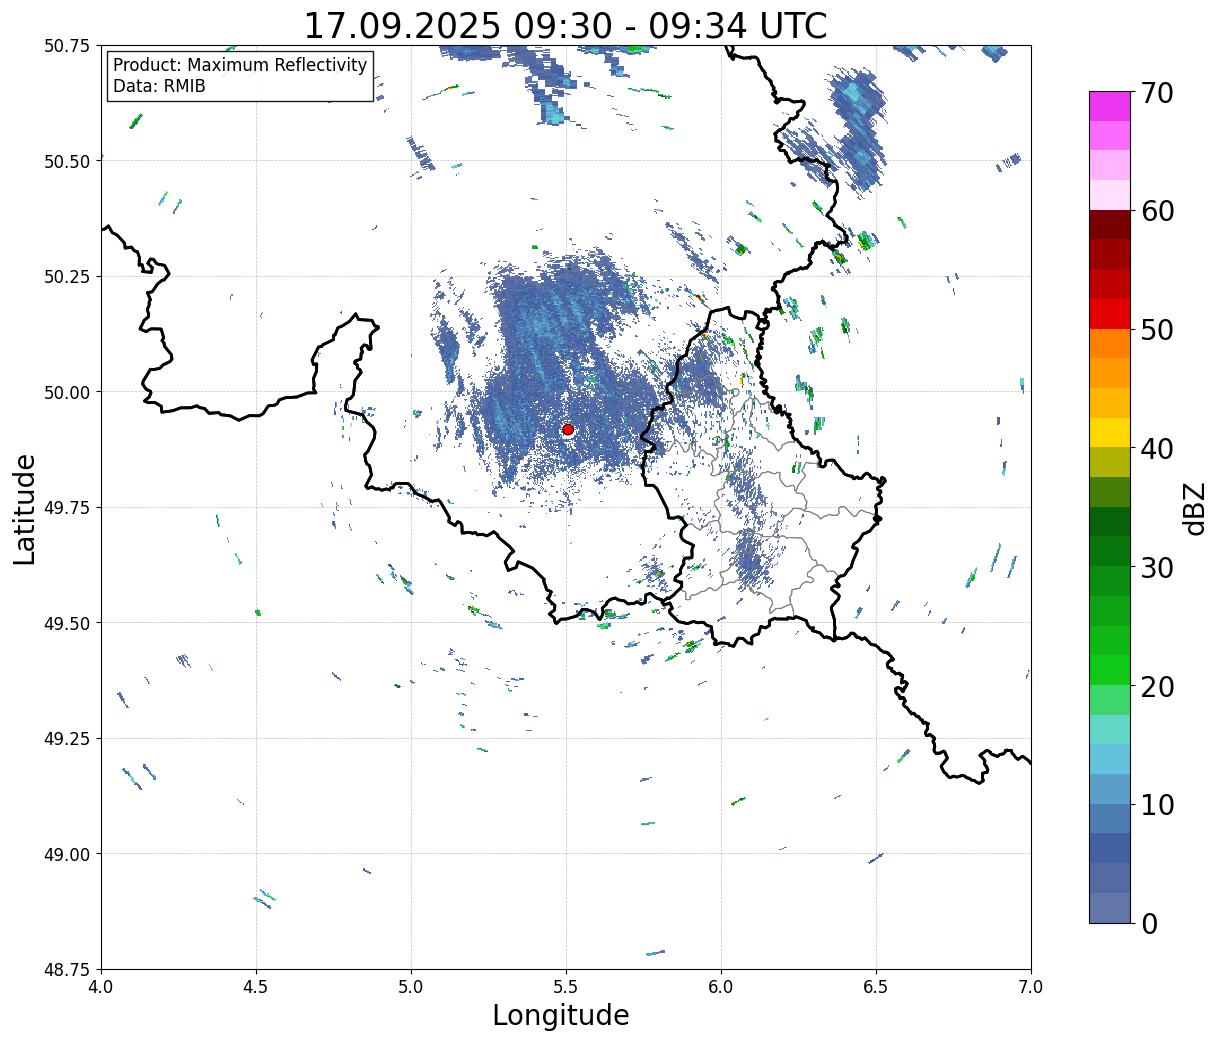Click the longitude tick label 5.0
Viewport: 1219px width, 1040px height.
411,987
